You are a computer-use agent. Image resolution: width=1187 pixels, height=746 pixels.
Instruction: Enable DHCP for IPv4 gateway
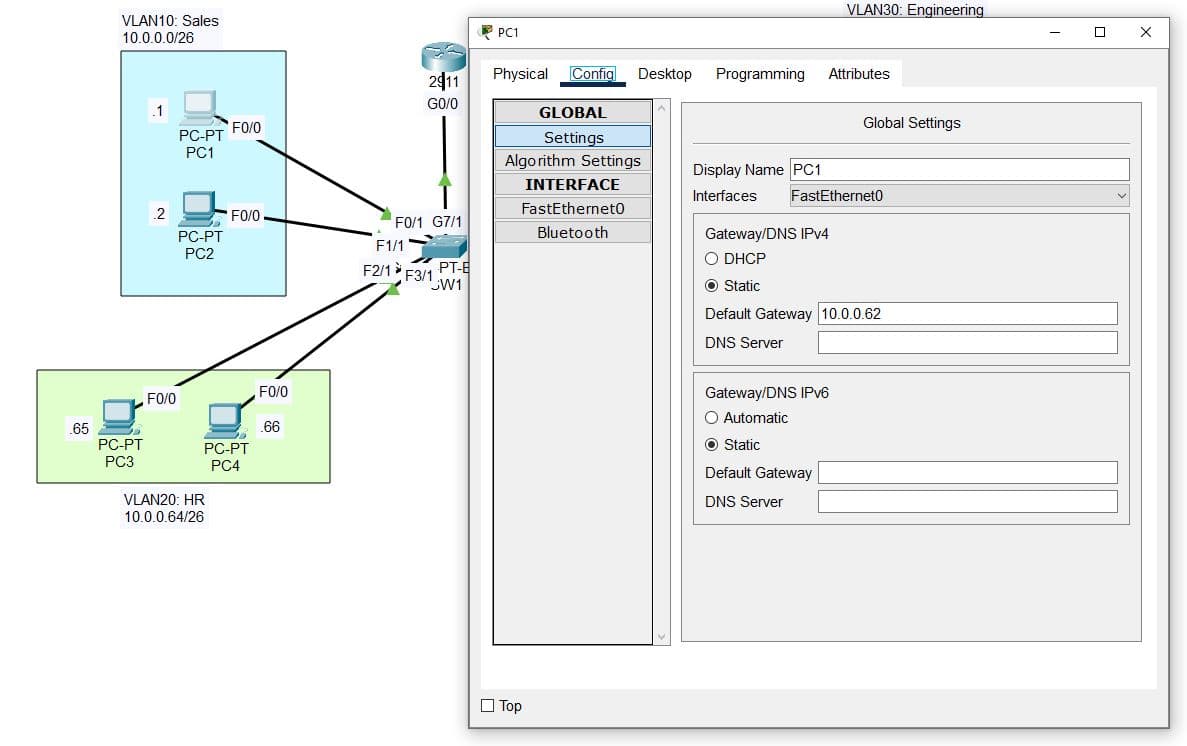click(712, 259)
